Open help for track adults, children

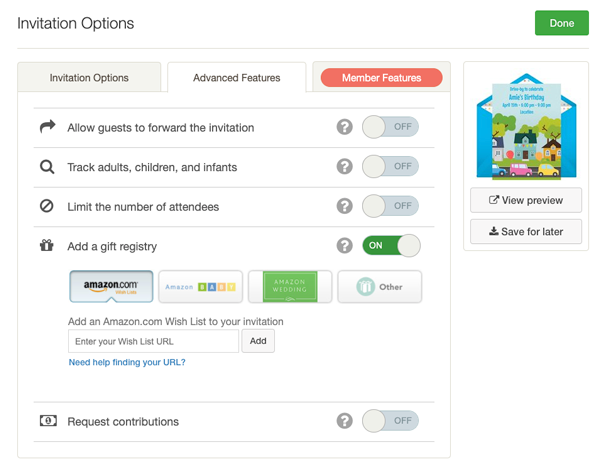[344, 167]
